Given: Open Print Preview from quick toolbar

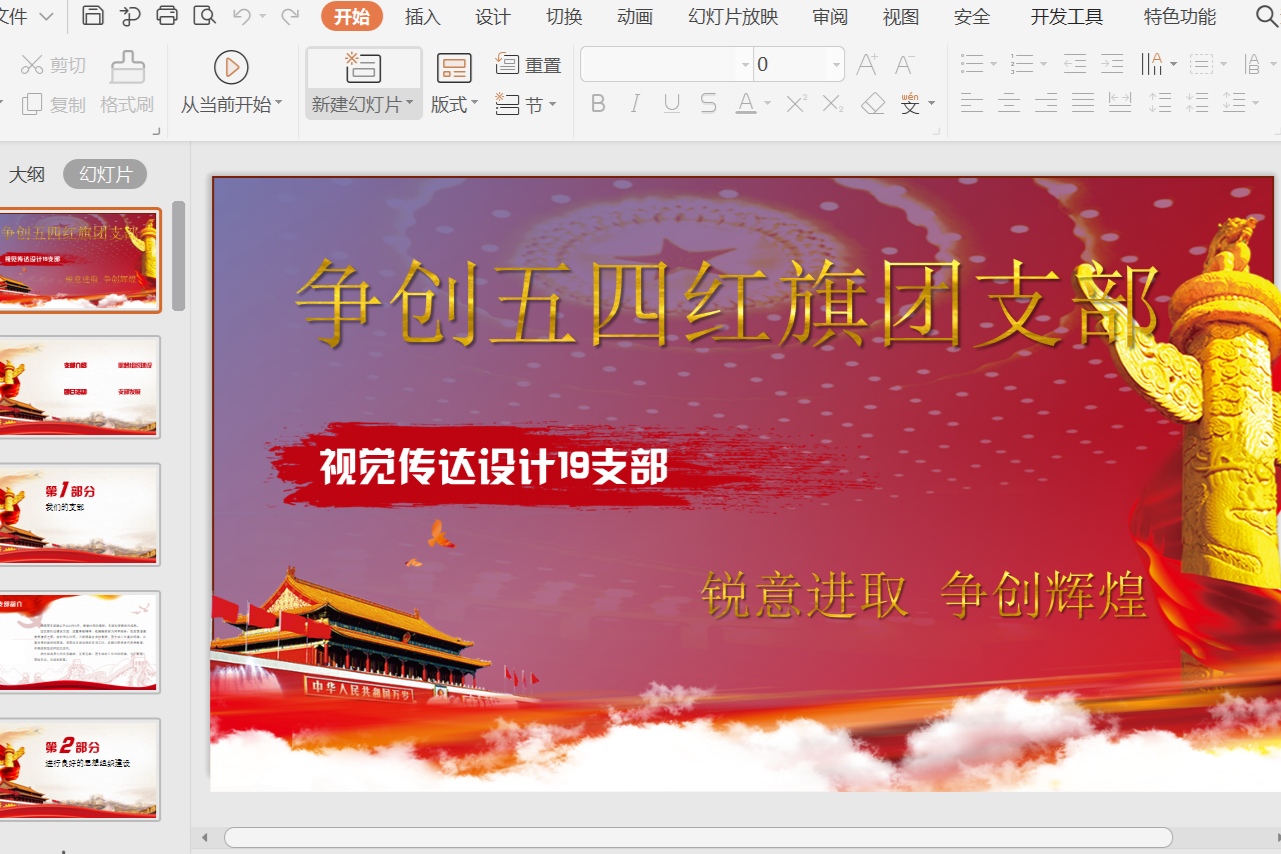Looking at the screenshot, I should click(x=204, y=16).
